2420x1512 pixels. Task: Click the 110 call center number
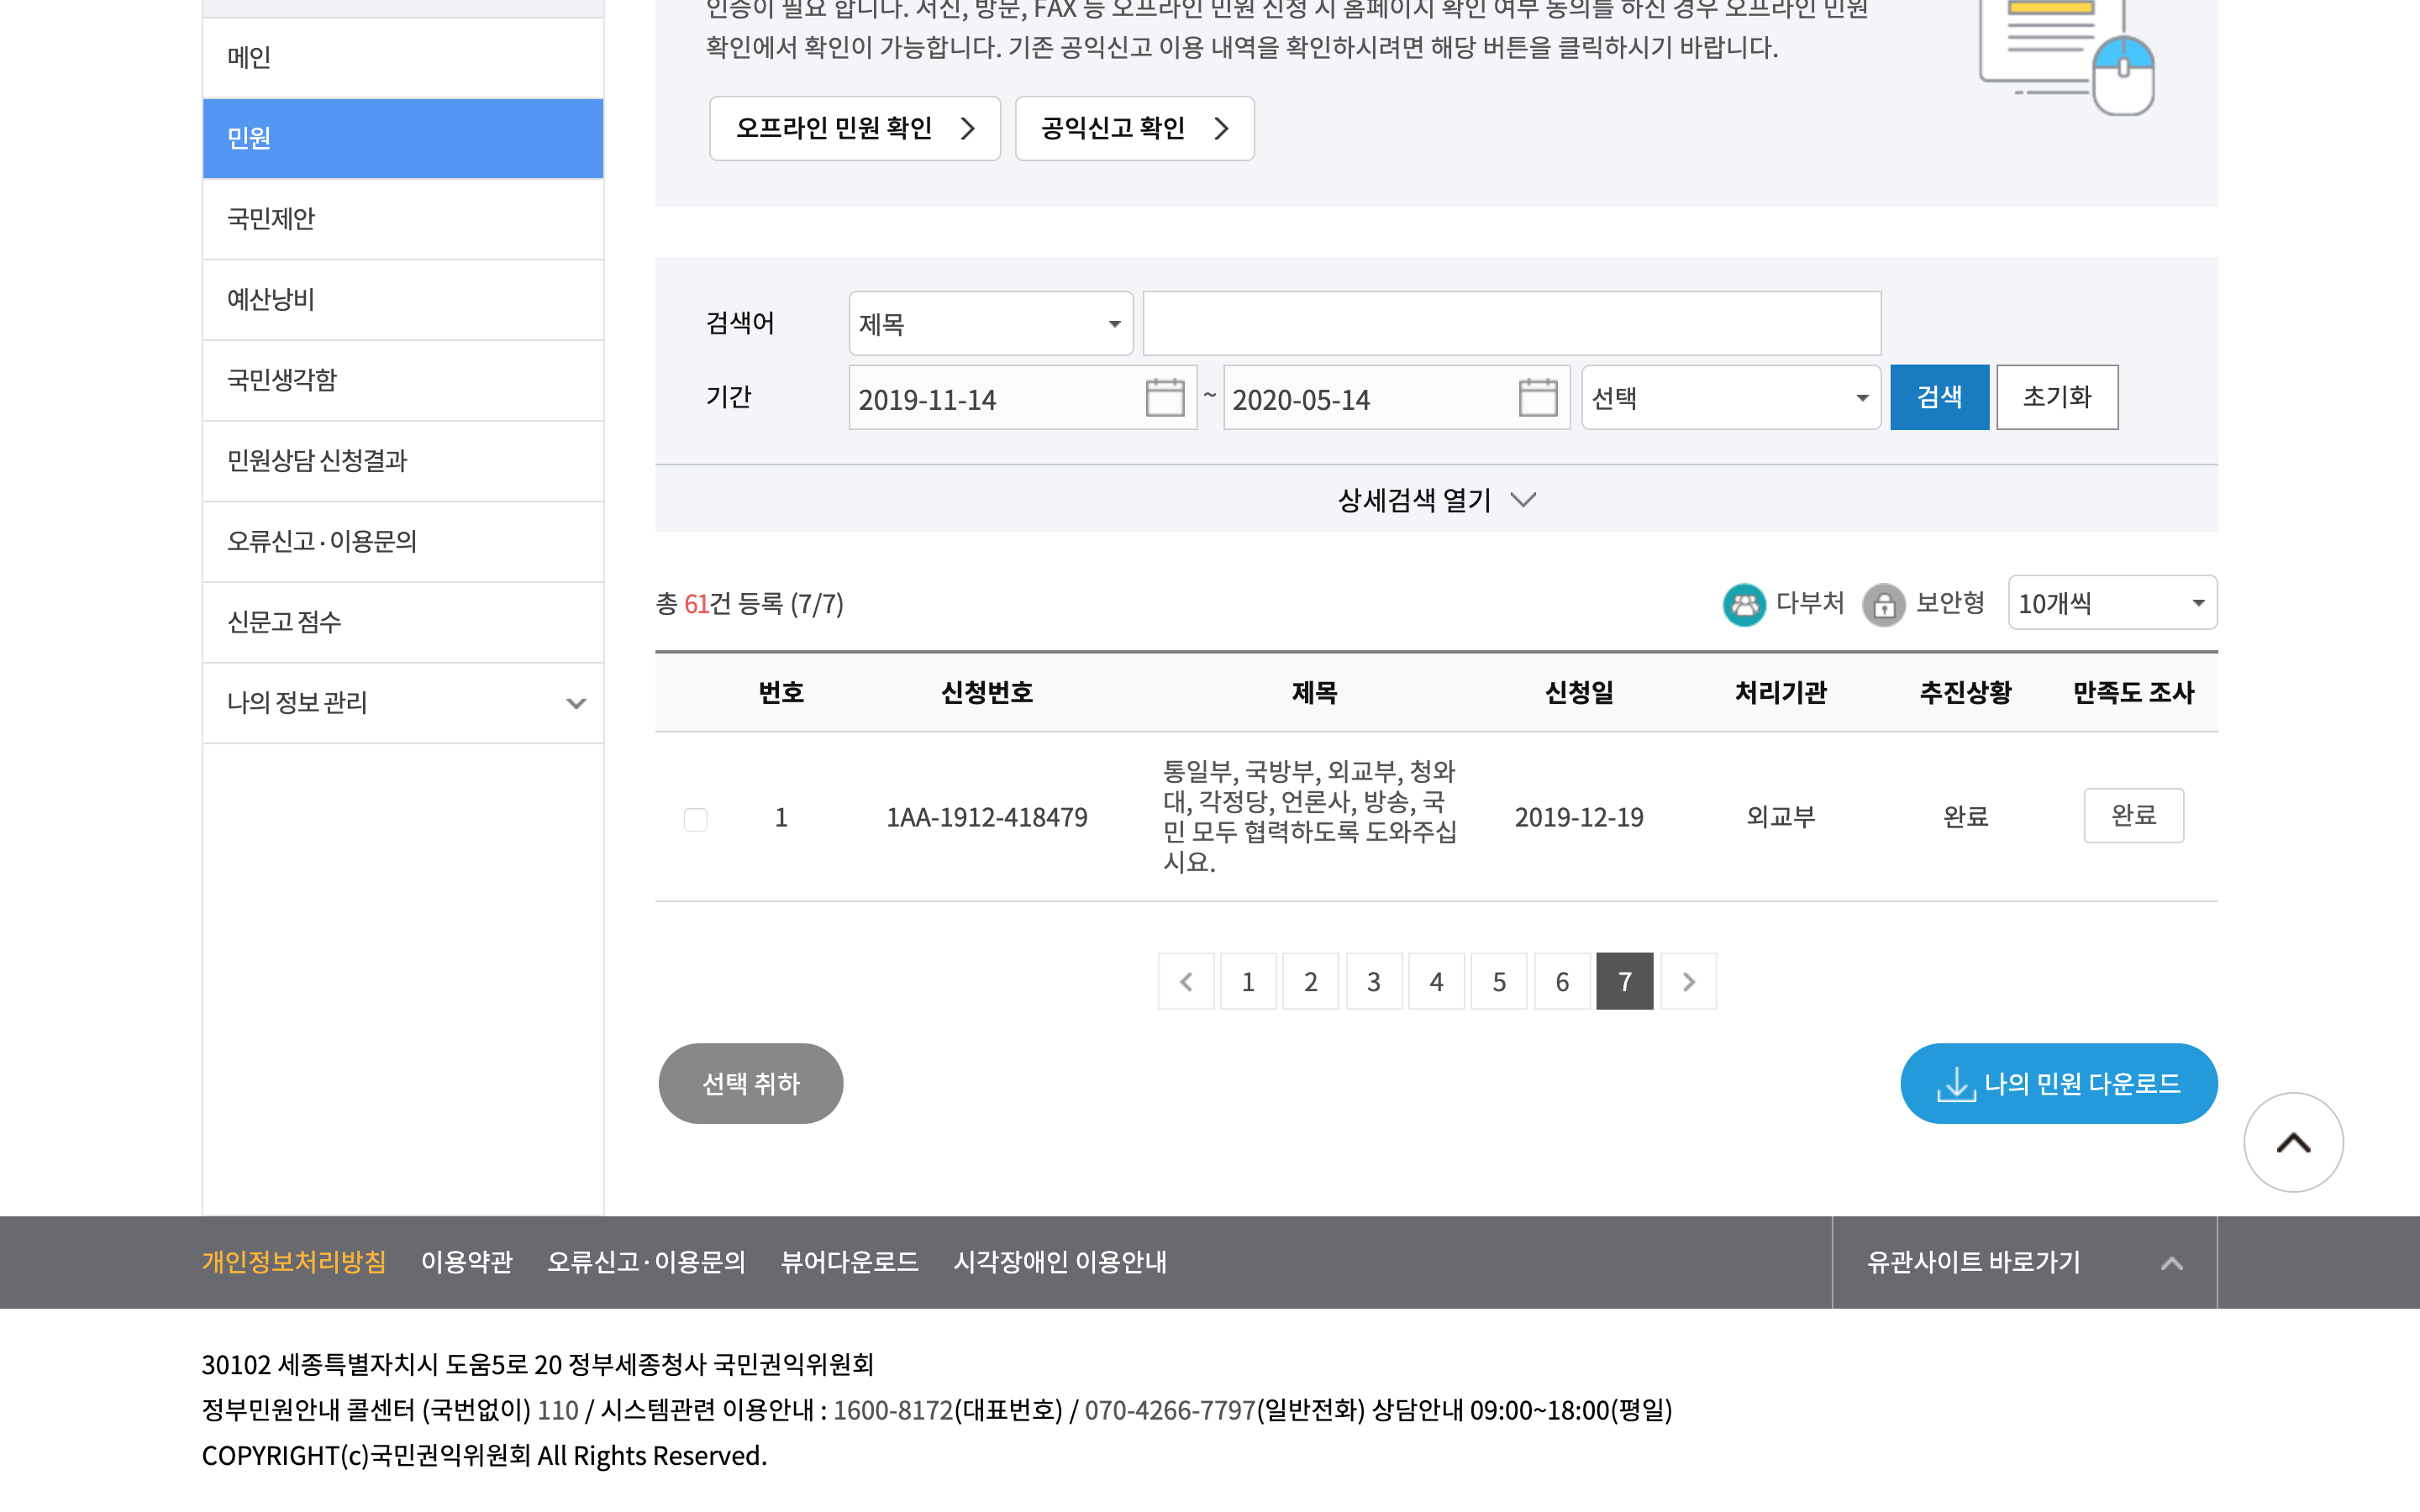(x=558, y=1410)
